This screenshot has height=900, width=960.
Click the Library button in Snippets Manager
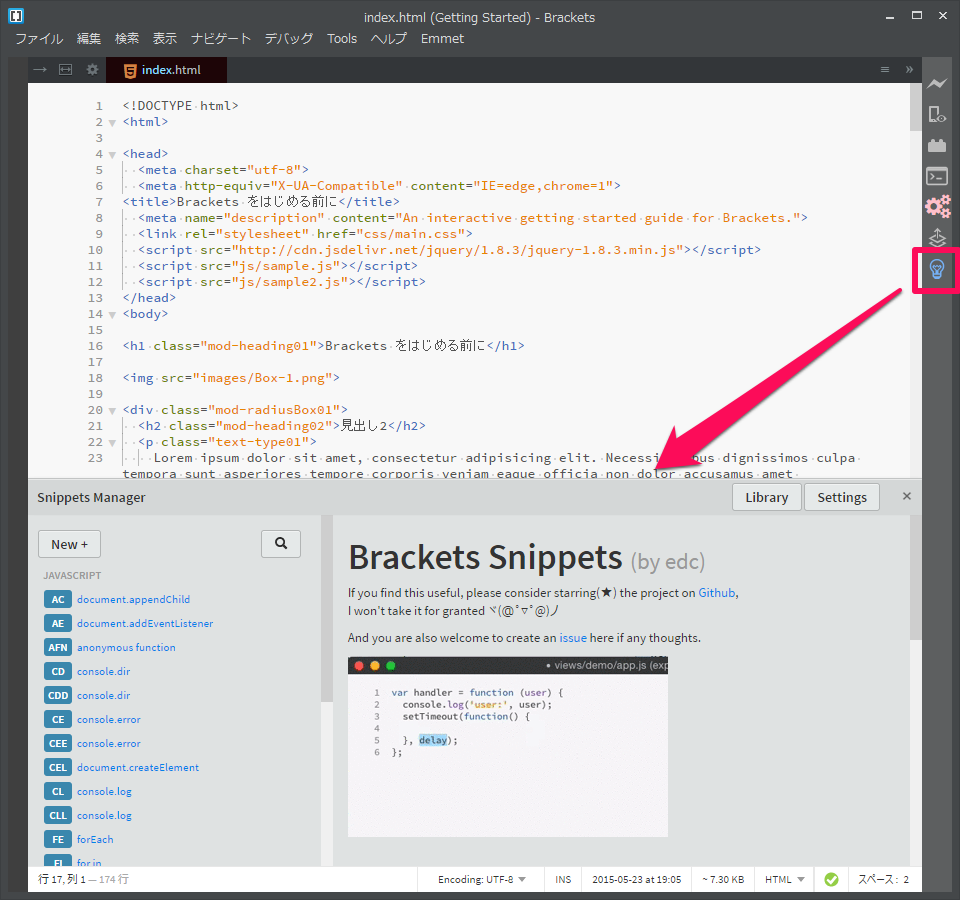767,497
